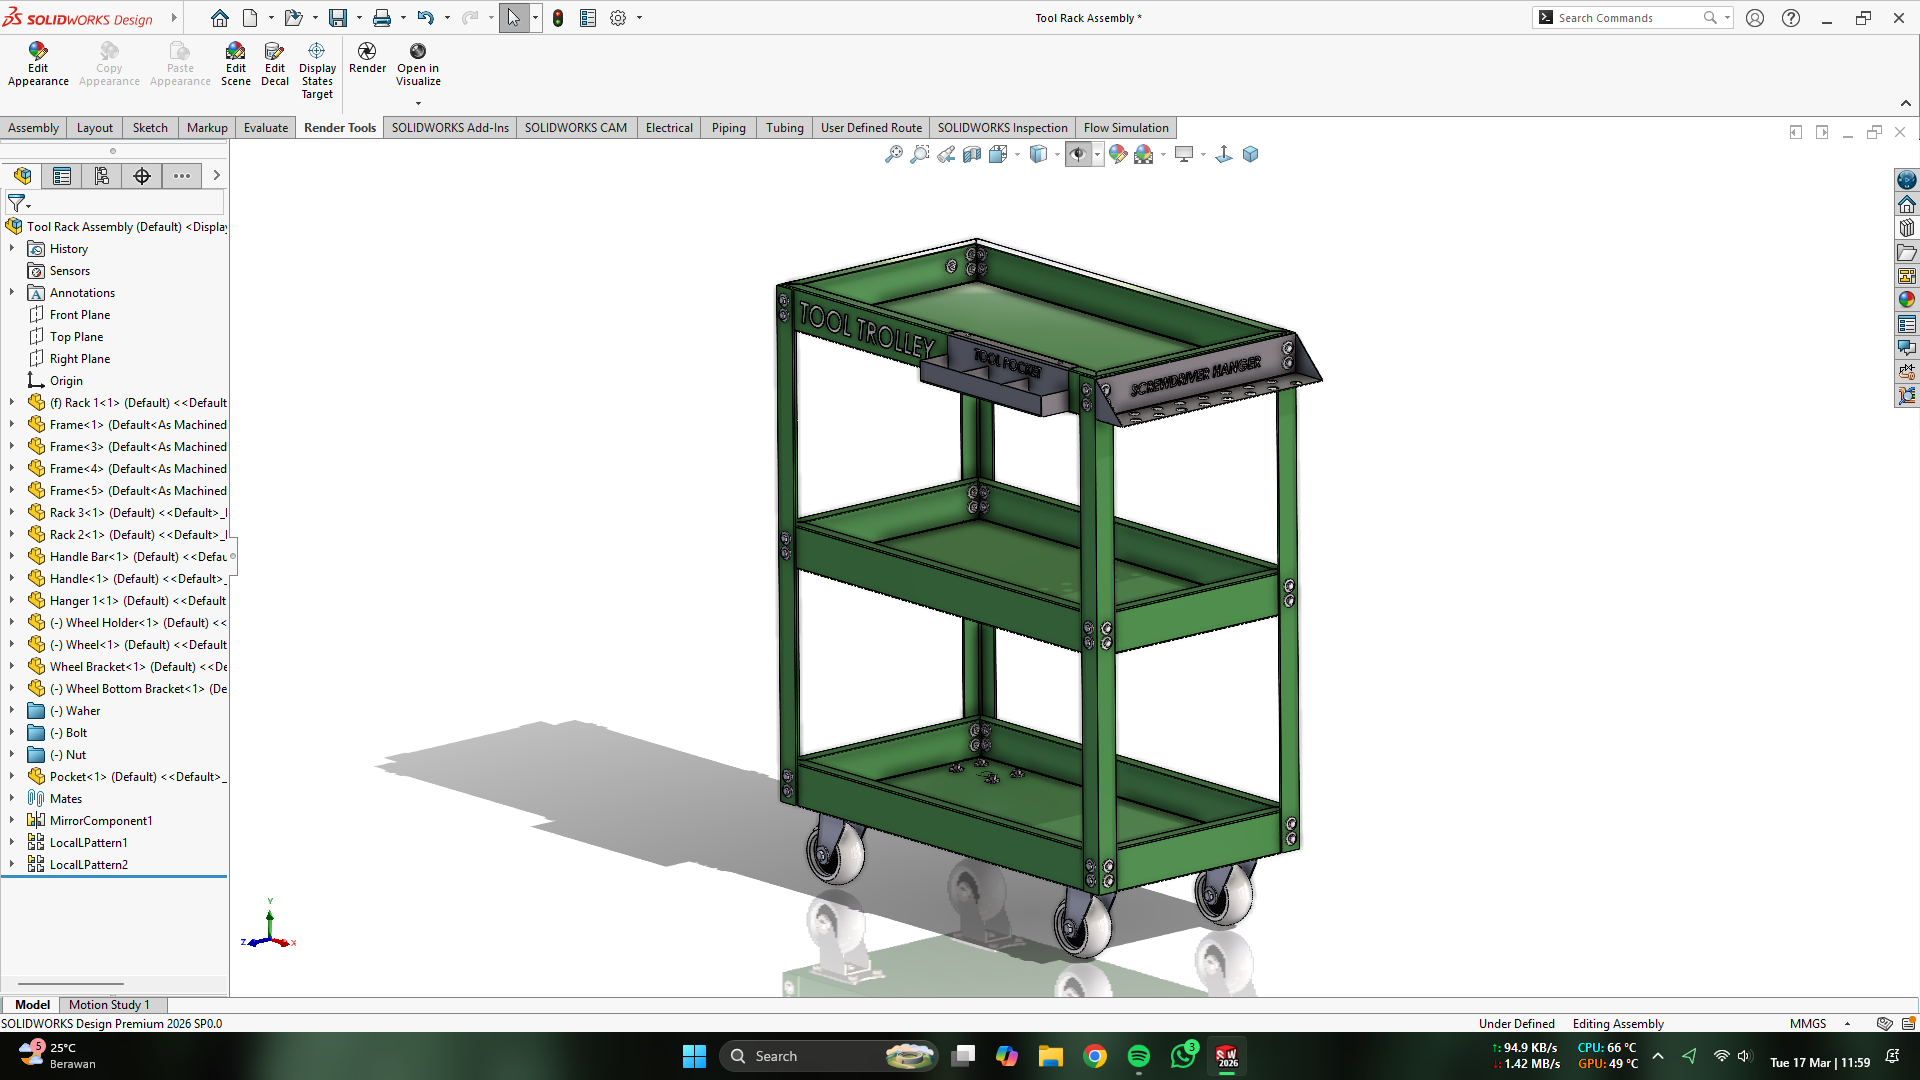Expand the Mates folder in tree

12,798
